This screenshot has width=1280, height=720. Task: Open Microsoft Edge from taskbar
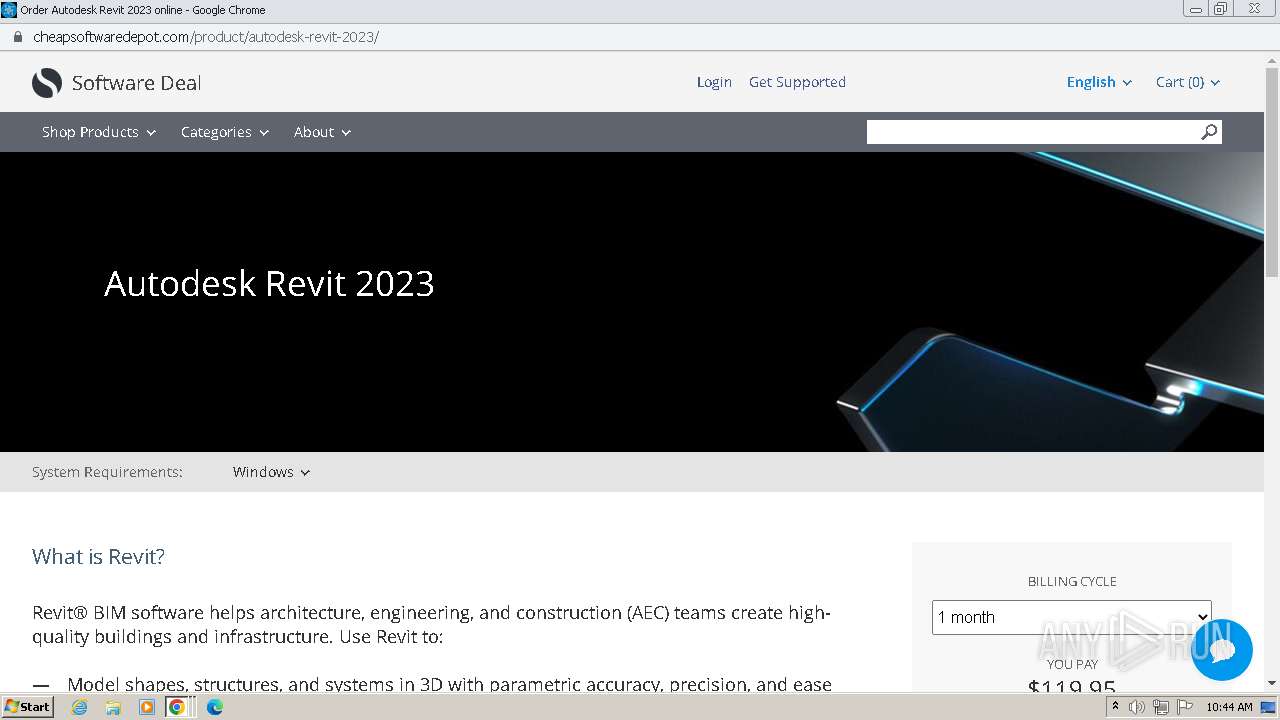coord(215,707)
